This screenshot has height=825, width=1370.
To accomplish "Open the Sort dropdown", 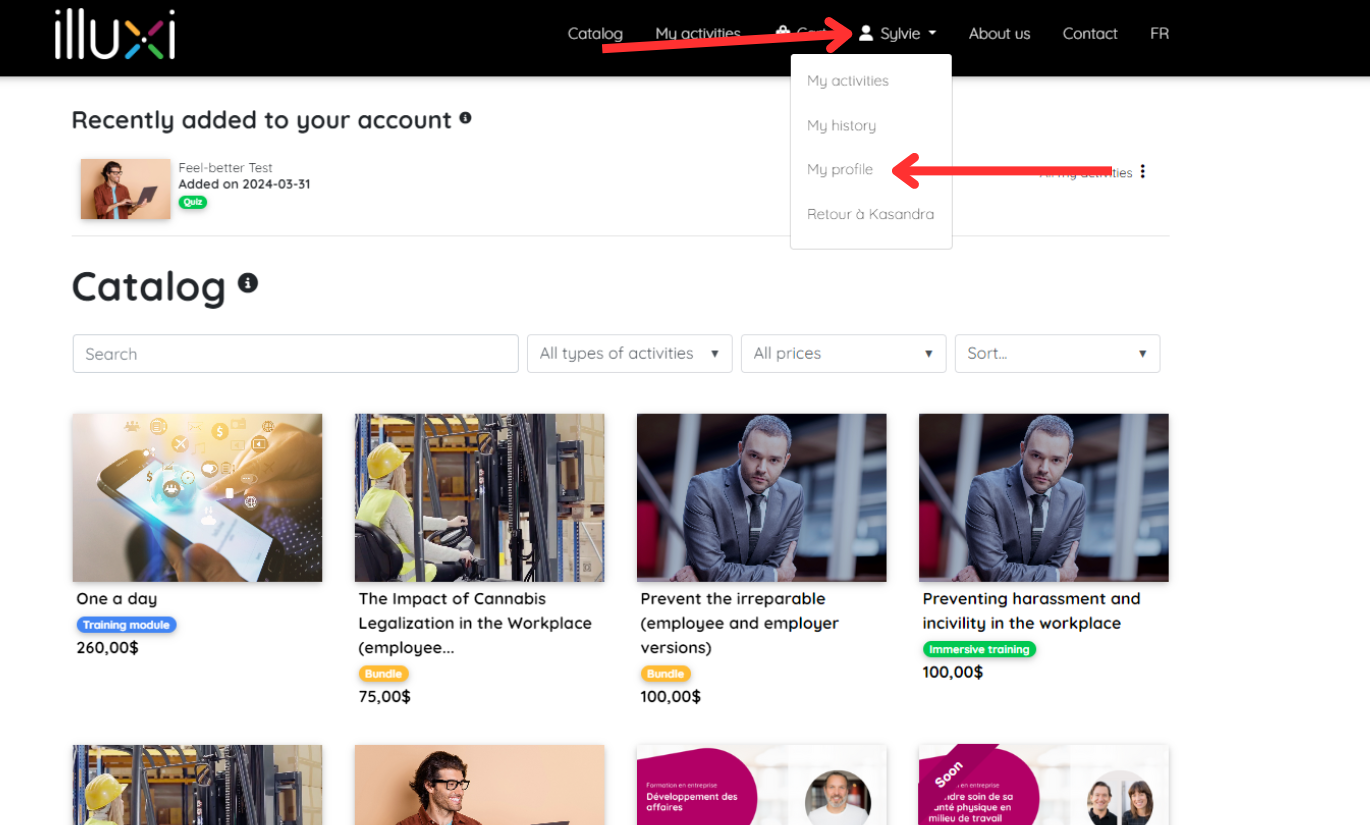I will point(1057,354).
